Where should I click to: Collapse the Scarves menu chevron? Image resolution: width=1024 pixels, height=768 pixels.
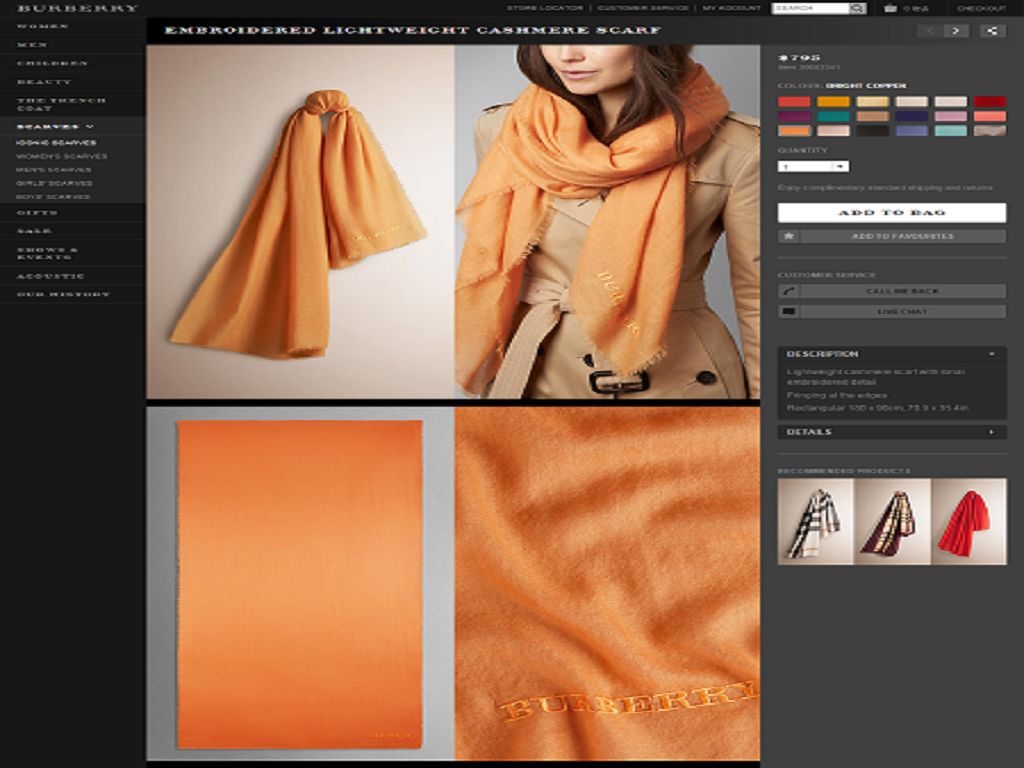(90, 126)
